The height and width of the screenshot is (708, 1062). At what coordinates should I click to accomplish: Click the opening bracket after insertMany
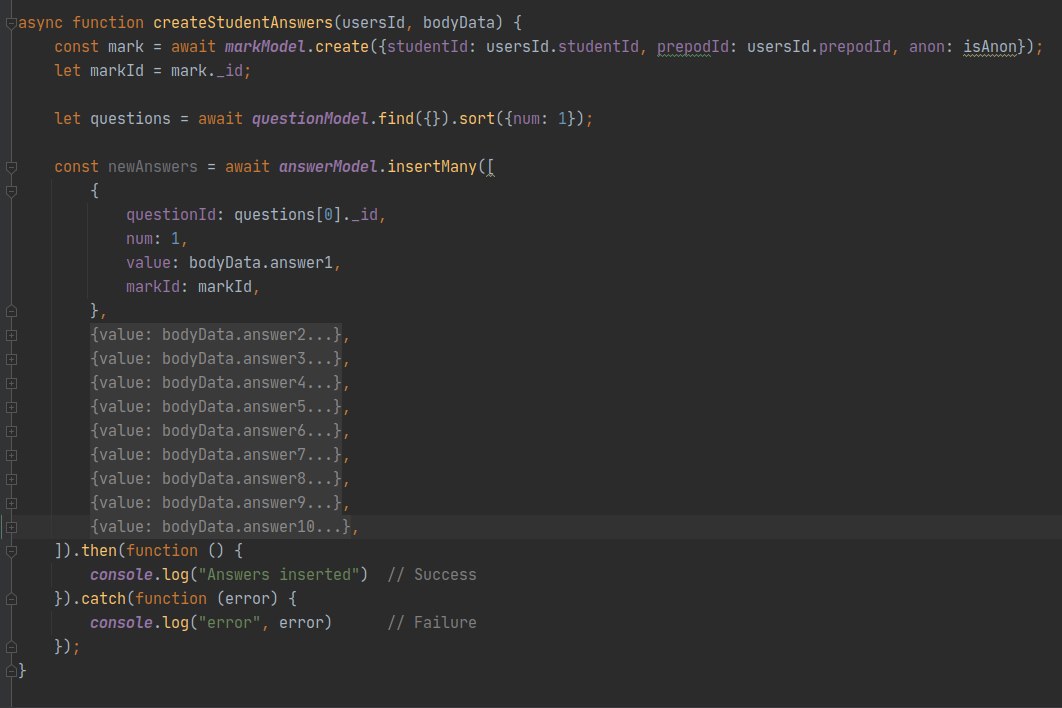[490, 167]
